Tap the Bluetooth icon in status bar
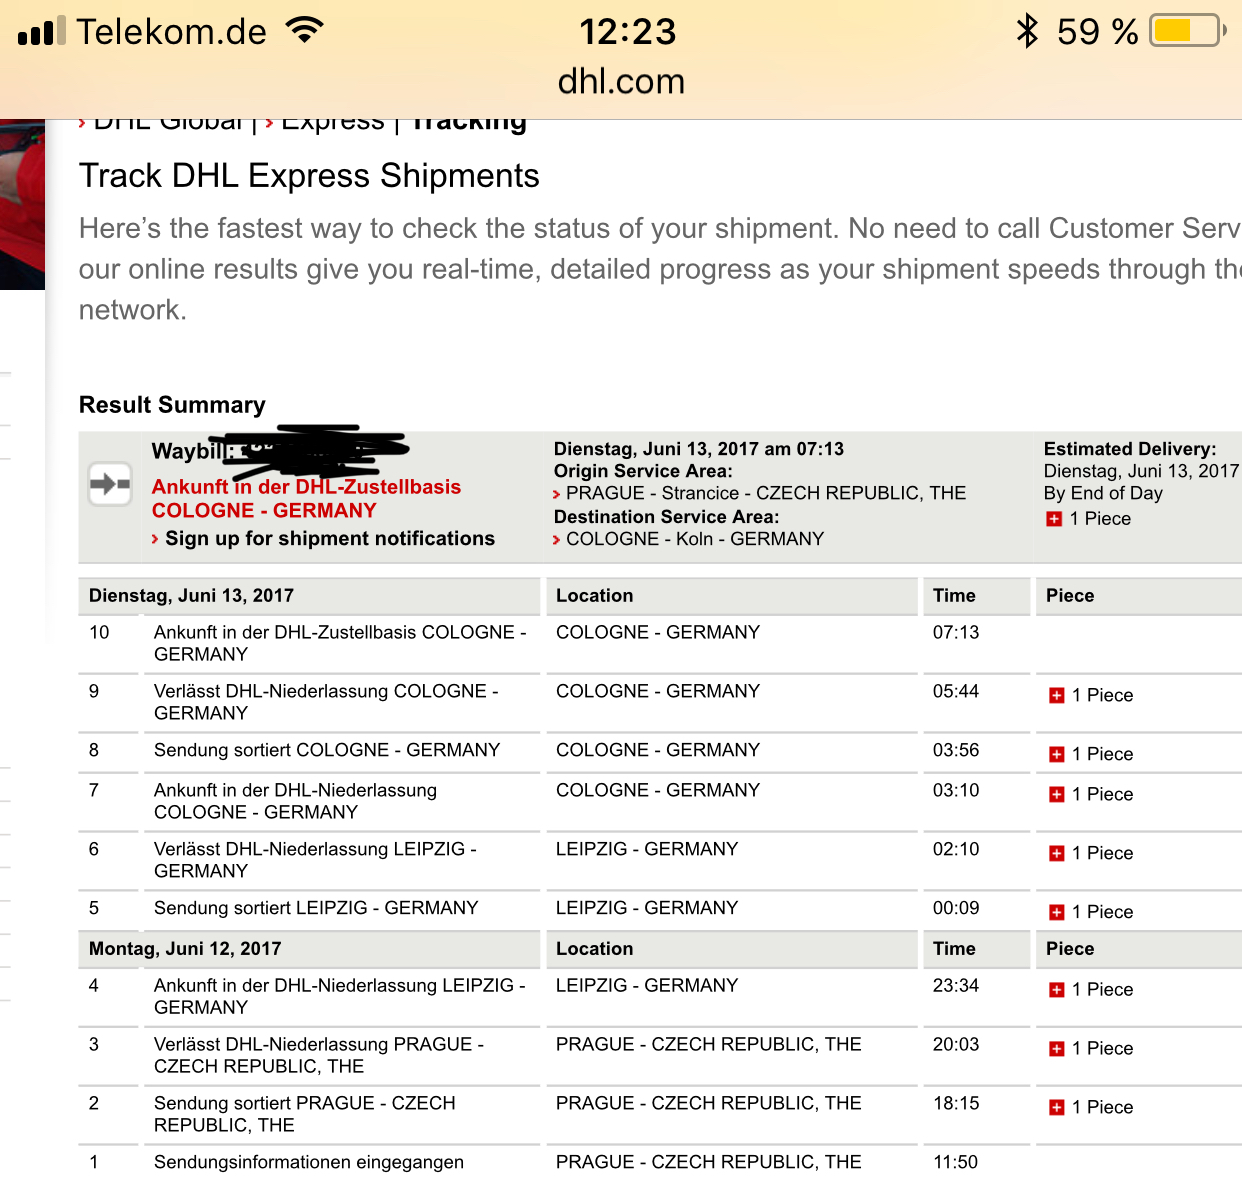This screenshot has height=1195, width=1242. click(x=1027, y=31)
